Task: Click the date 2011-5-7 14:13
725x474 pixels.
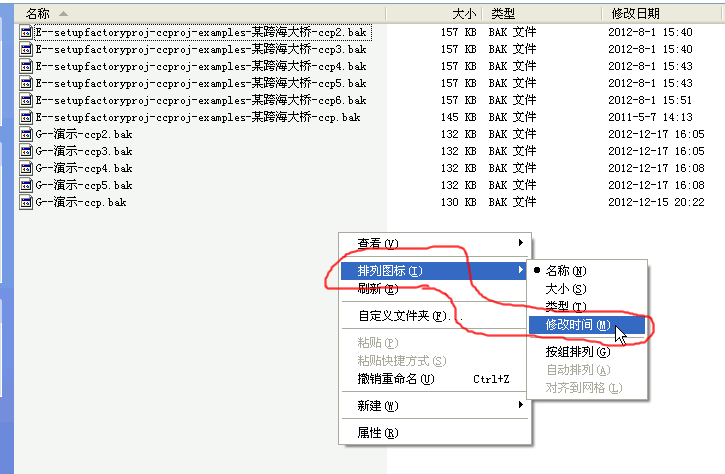Action: click(x=650, y=117)
